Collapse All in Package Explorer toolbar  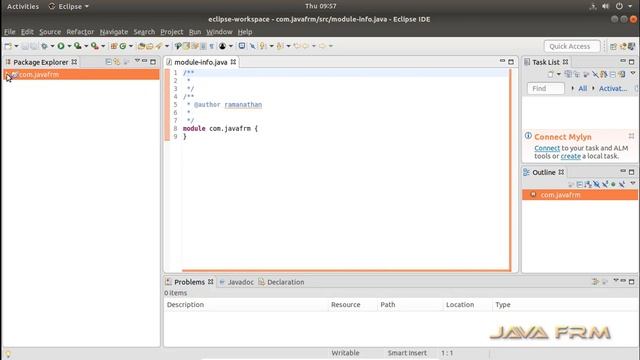(108, 62)
